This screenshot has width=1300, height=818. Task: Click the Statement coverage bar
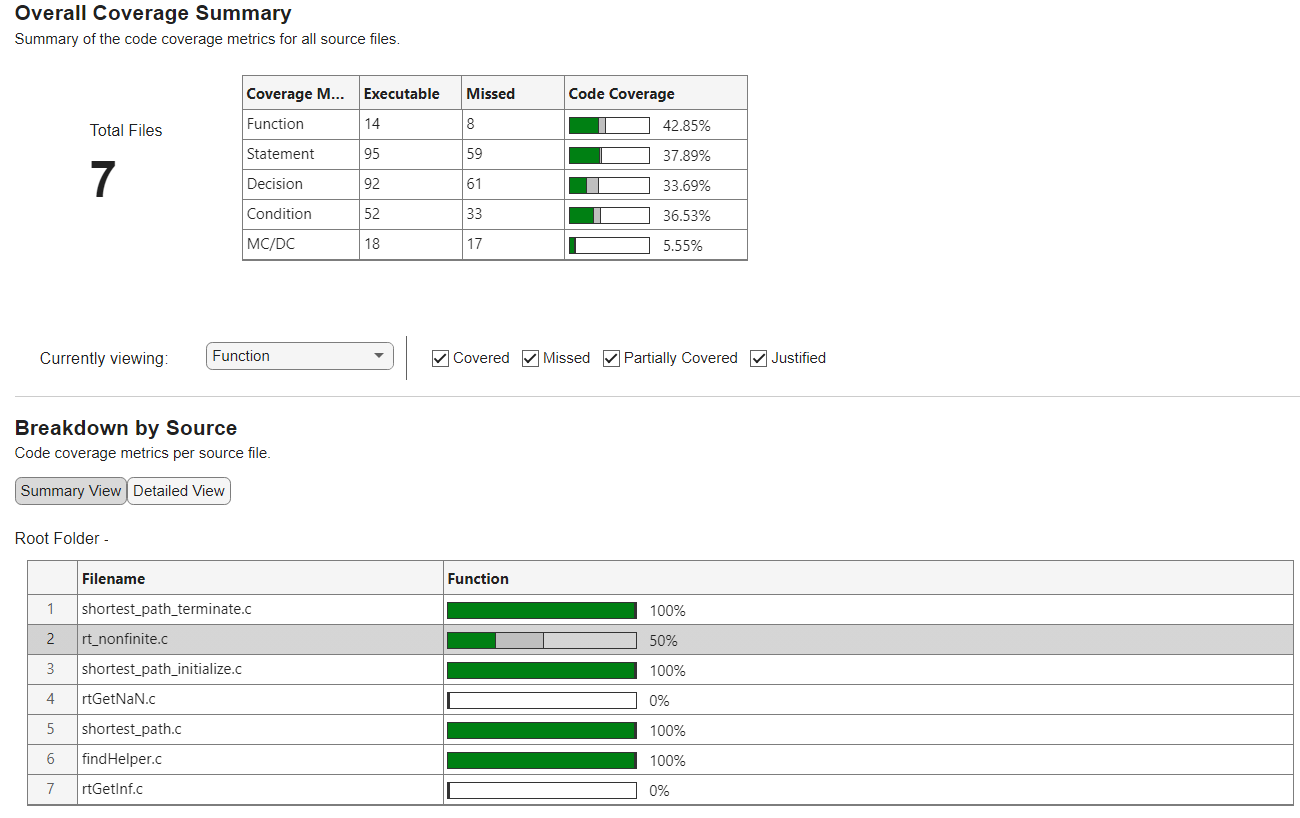coord(608,154)
